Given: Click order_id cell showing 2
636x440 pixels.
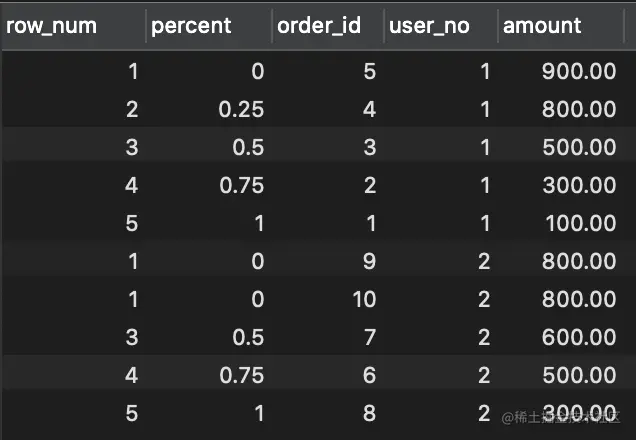Looking at the screenshot, I should click(x=370, y=186).
